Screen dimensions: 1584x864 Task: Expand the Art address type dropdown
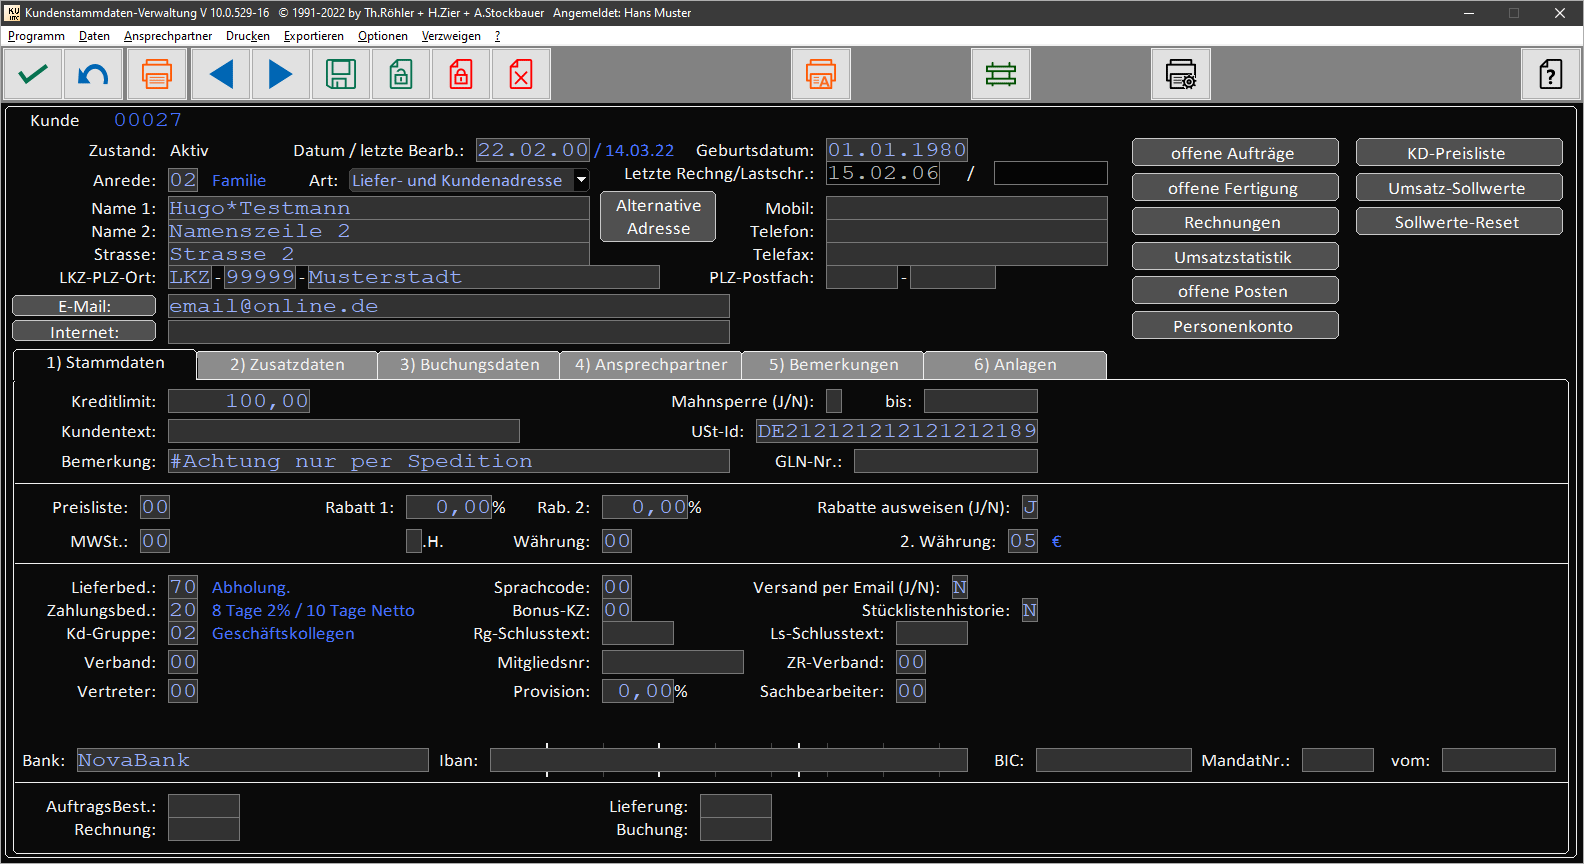(x=581, y=181)
